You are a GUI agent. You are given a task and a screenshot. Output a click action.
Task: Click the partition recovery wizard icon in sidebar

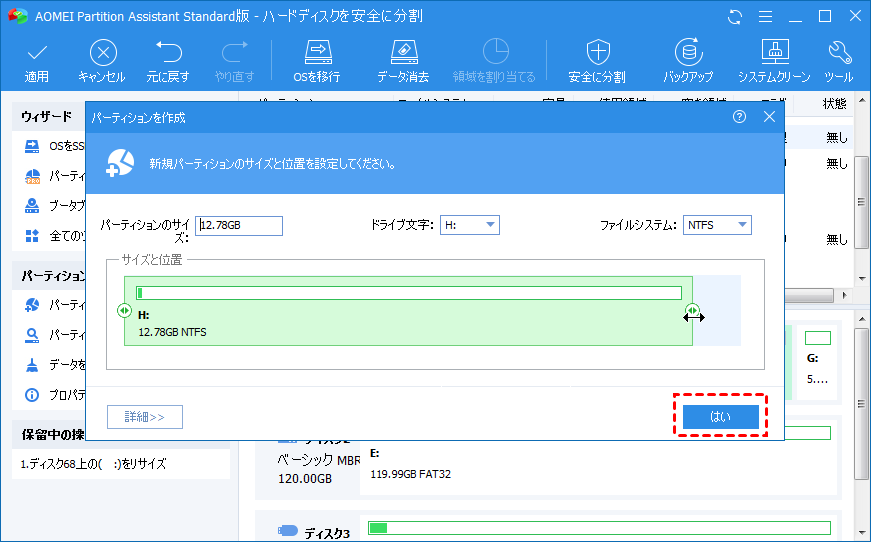click(32, 177)
